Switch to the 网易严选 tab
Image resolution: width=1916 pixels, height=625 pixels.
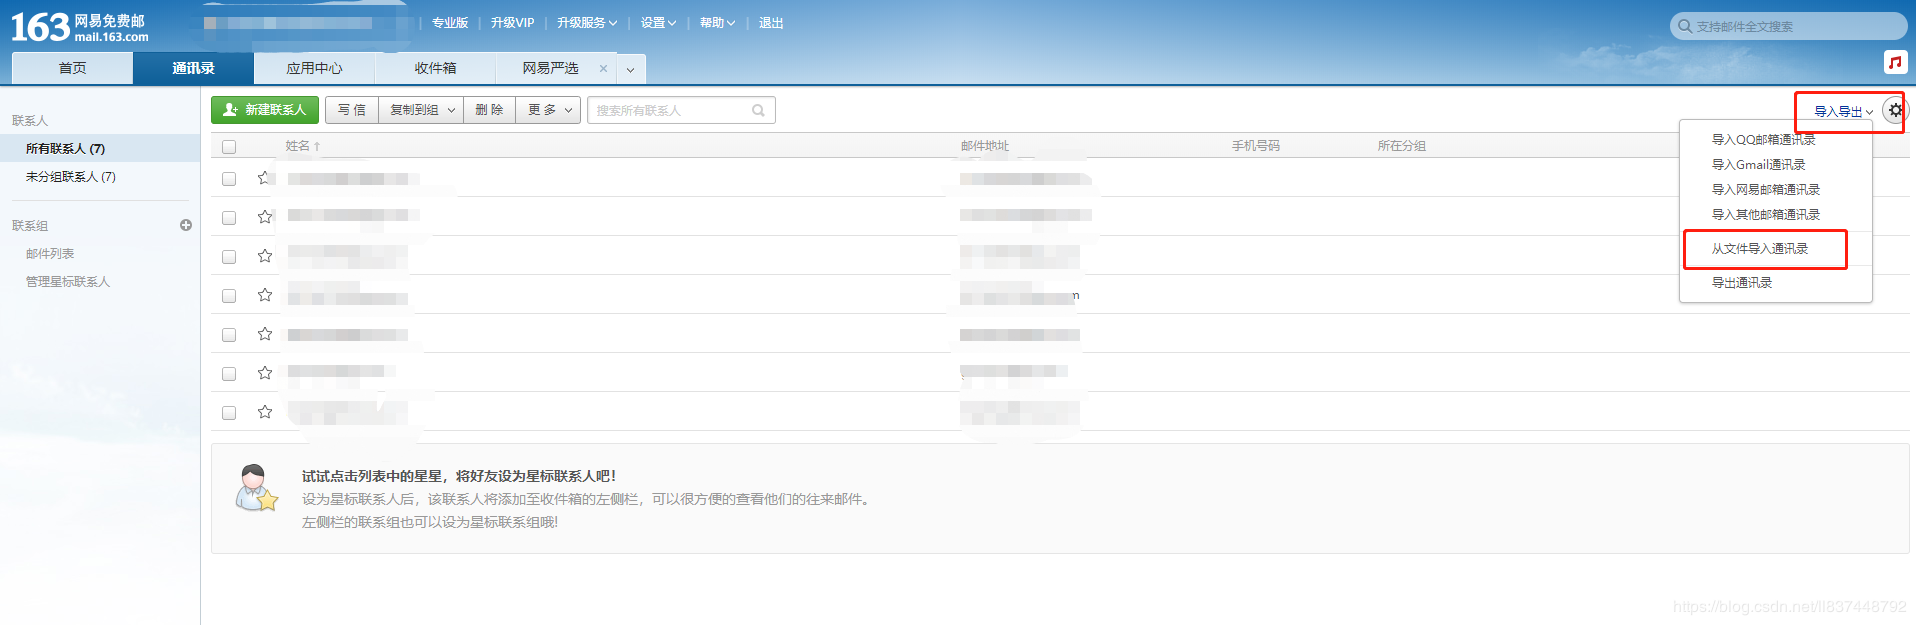click(x=550, y=68)
